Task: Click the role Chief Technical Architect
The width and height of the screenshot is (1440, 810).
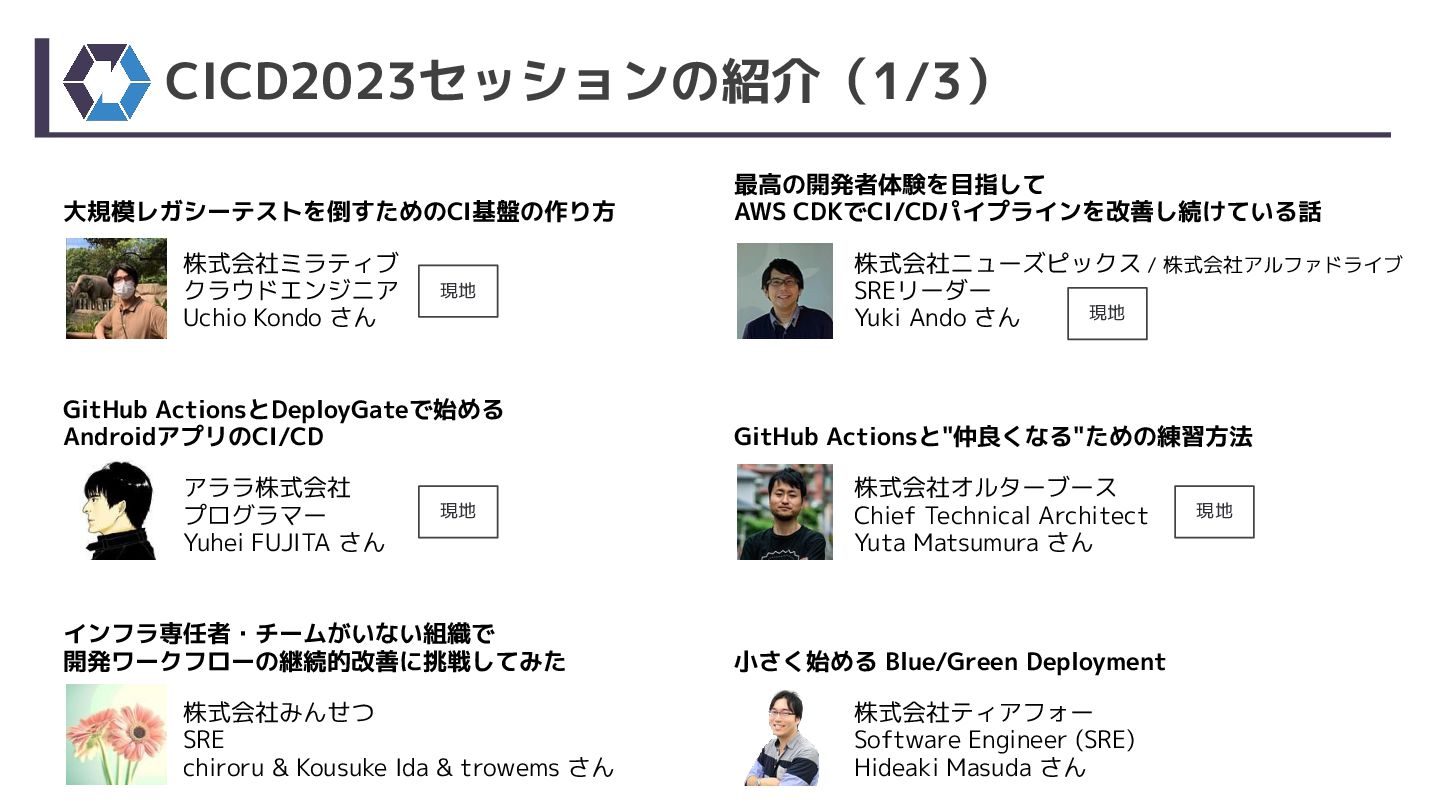Action: [1001, 516]
